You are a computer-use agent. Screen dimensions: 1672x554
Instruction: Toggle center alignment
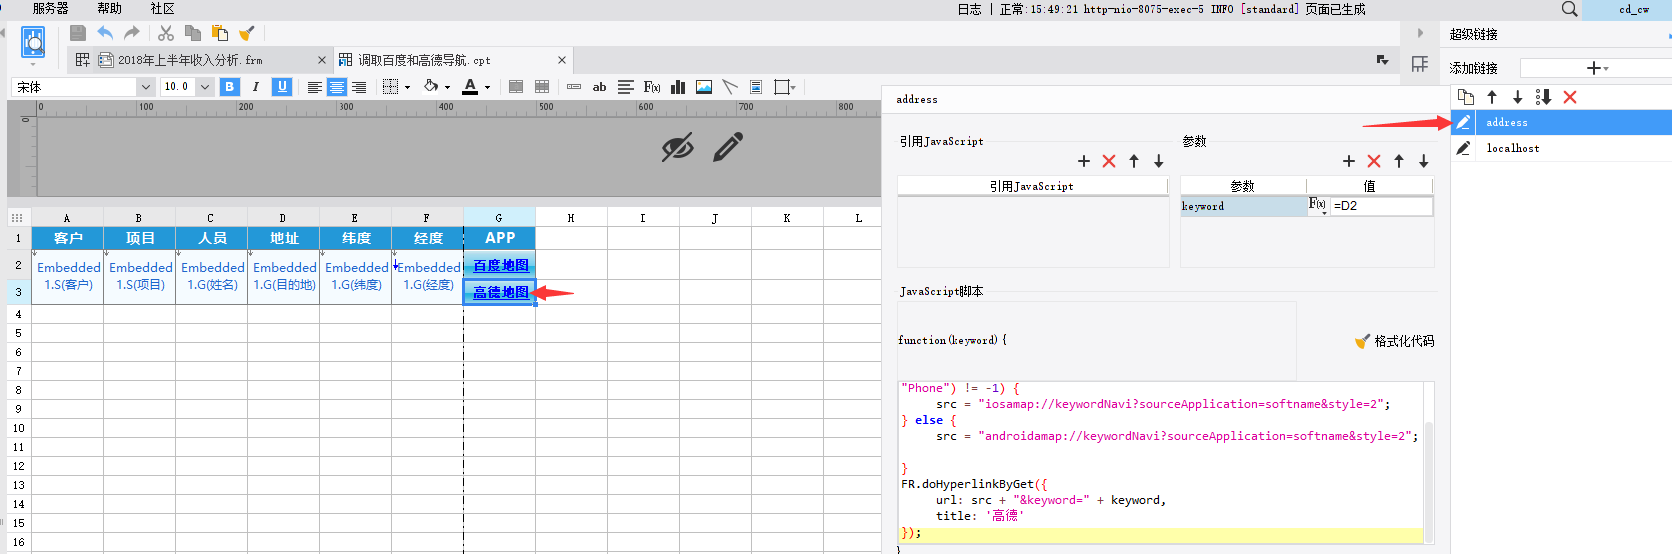coord(337,87)
